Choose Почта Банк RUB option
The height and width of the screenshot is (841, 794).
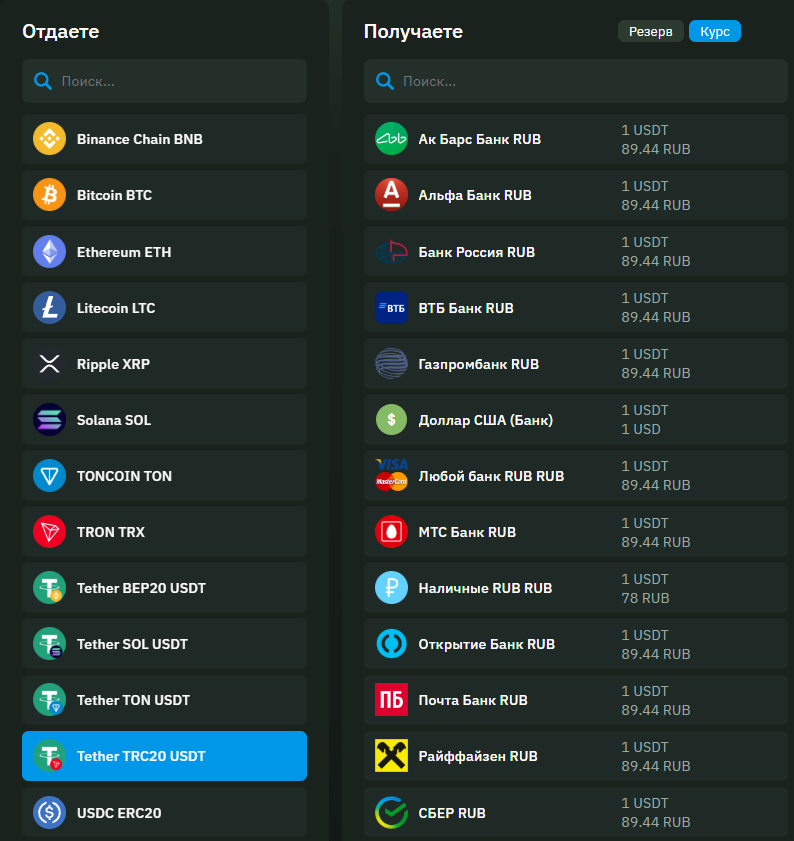(576, 700)
